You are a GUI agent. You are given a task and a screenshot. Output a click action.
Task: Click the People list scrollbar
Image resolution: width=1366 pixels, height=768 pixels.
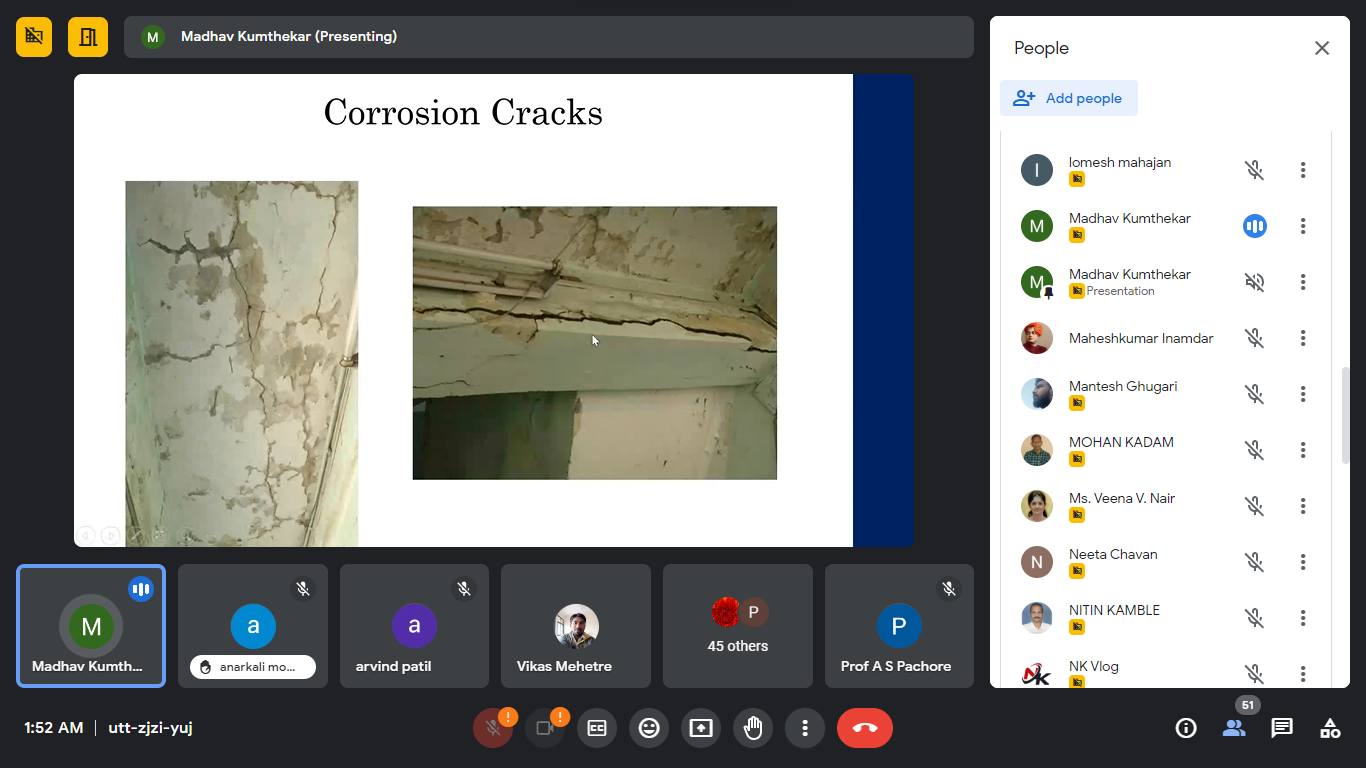(1345, 415)
